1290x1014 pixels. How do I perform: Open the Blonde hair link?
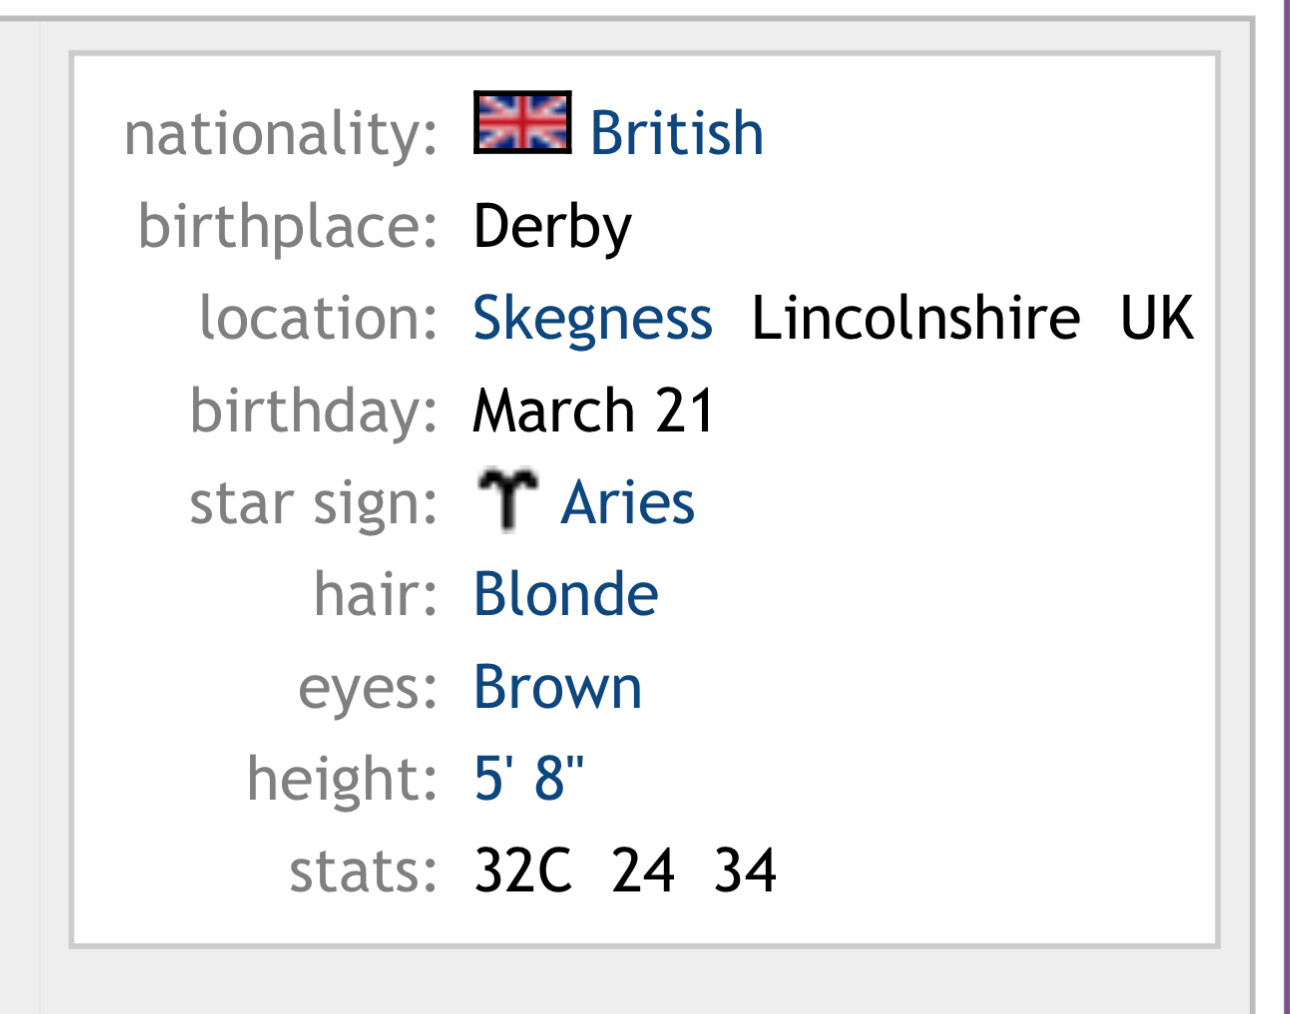click(566, 595)
